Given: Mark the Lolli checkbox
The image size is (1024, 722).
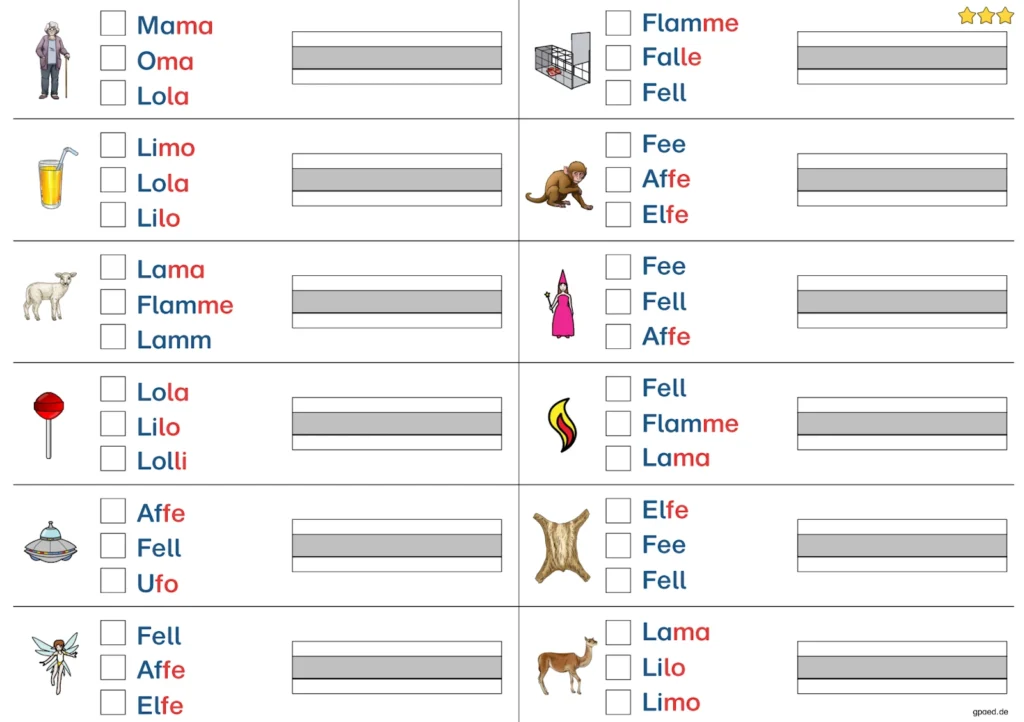Looking at the screenshot, I should coord(113,459).
